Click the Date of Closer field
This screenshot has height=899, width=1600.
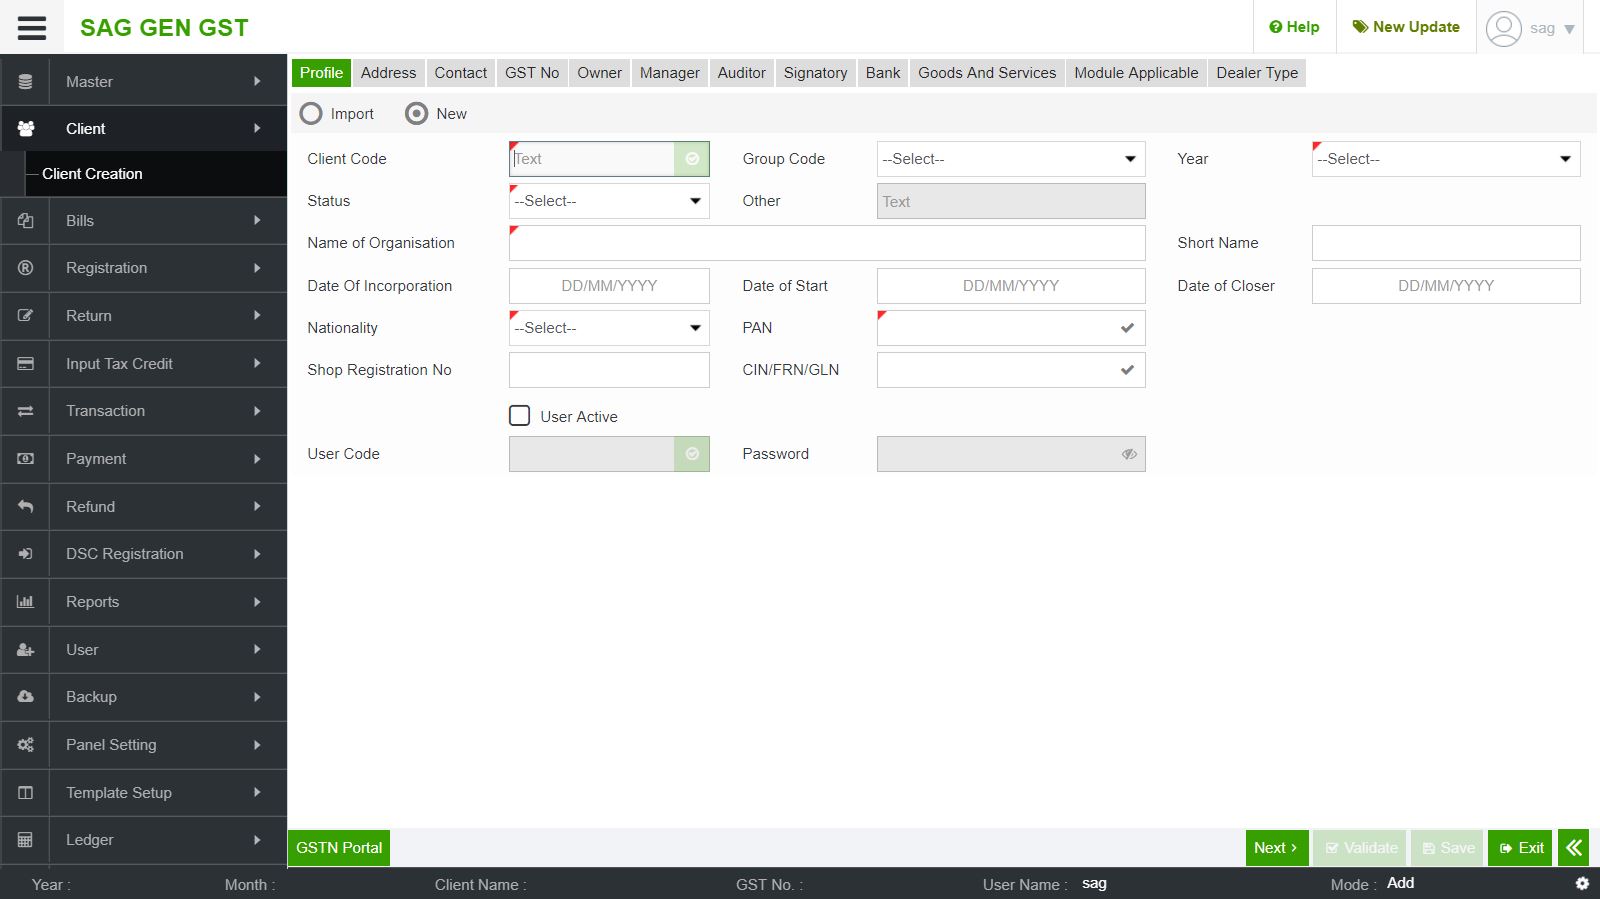(x=1446, y=286)
